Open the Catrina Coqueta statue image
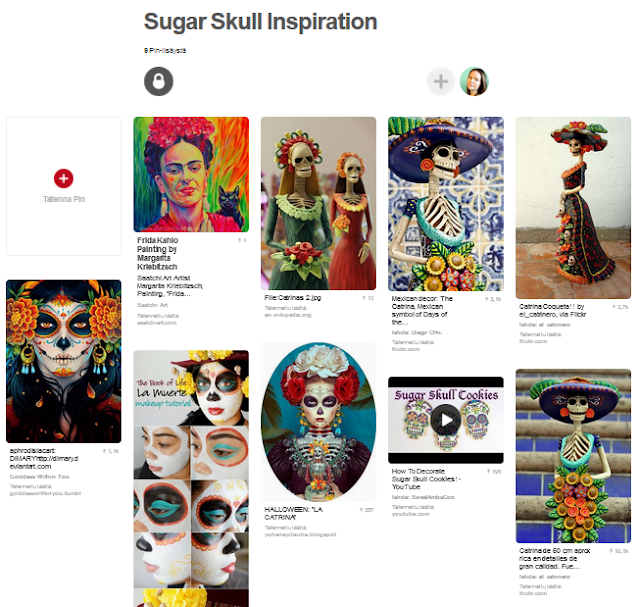Screen dimensions: 640x607 [573, 208]
